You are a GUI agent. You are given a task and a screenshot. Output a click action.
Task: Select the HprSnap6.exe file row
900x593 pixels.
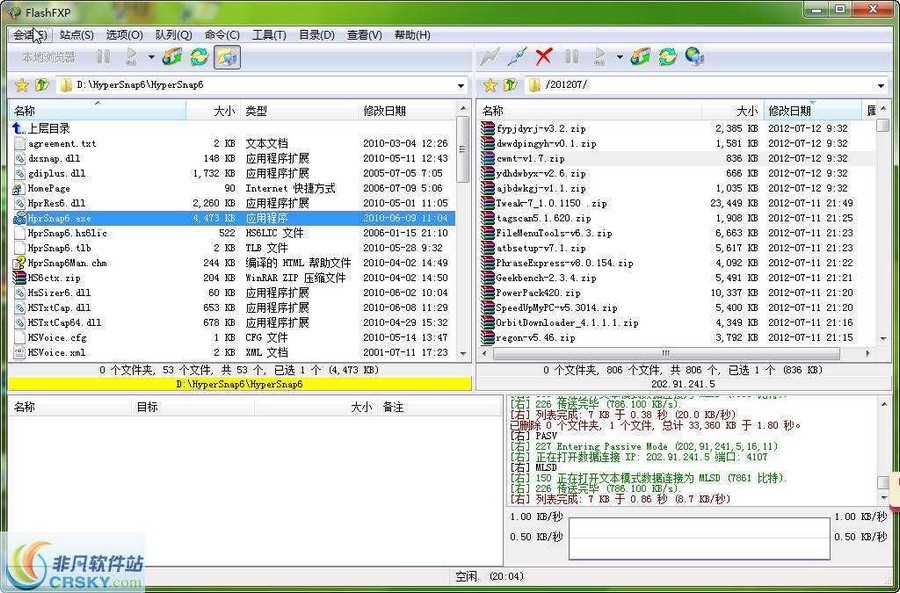click(x=233, y=218)
